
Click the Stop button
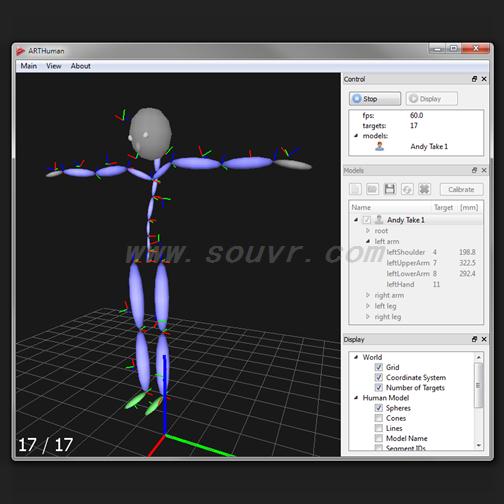click(x=375, y=99)
